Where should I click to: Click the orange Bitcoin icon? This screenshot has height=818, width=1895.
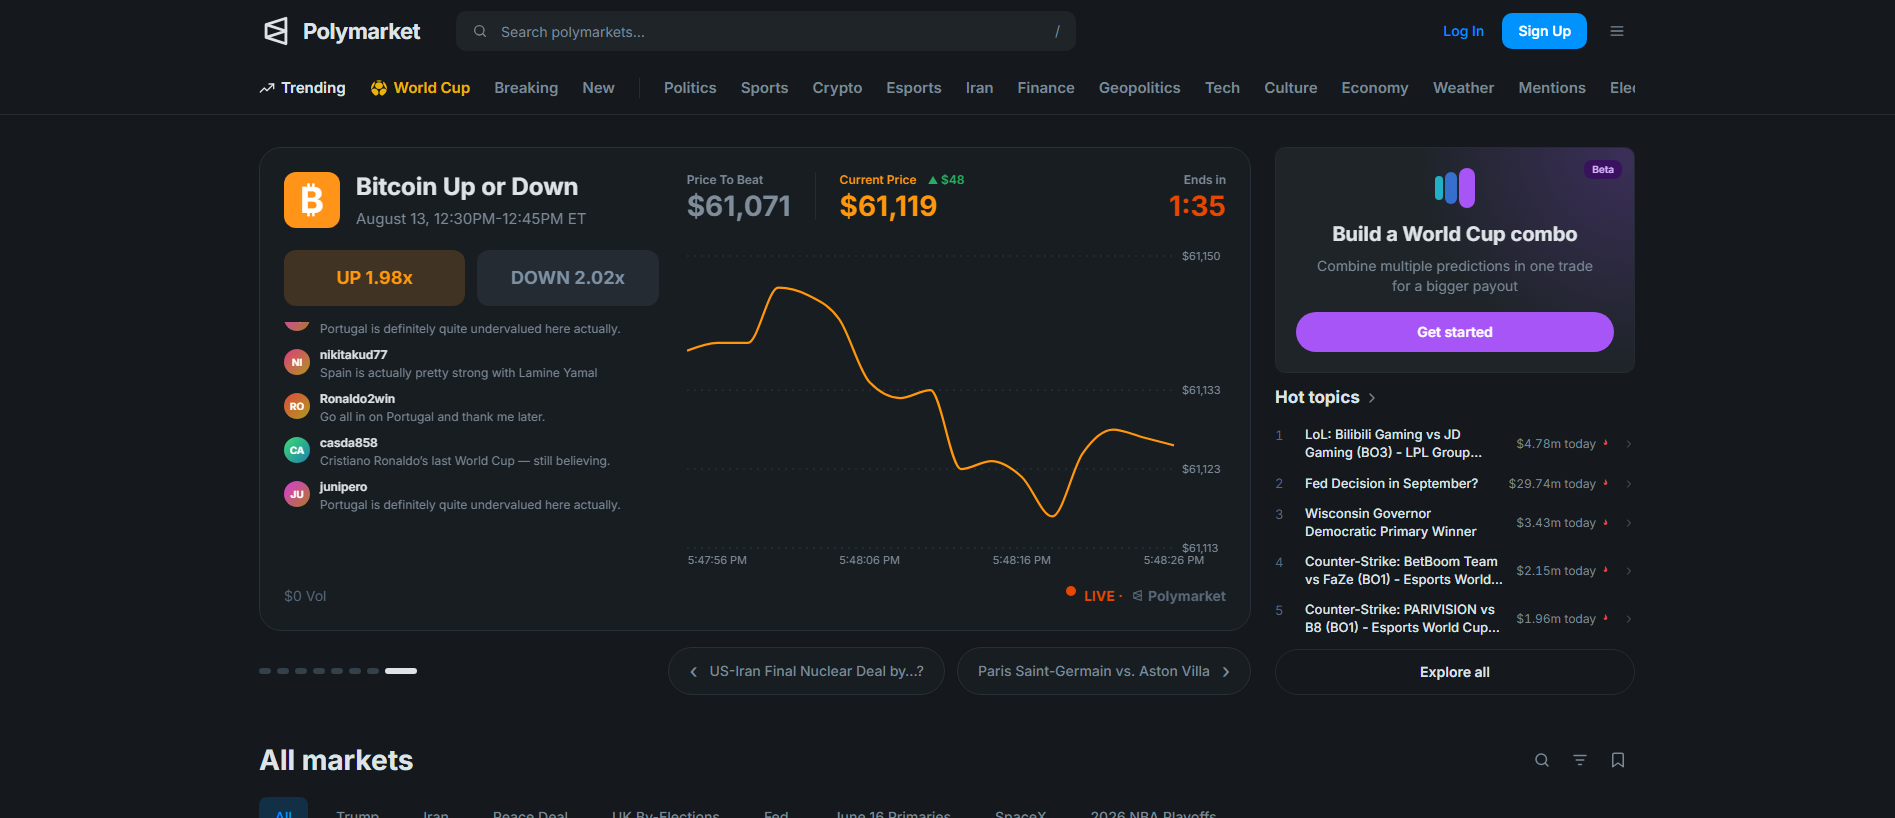click(x=312, y=200)
